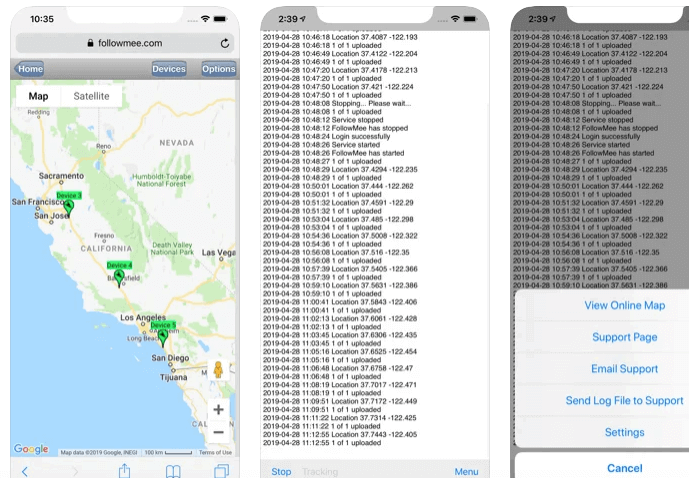Click map data copyright text
The height and width of the screenshot is (478, 689).
click(x=99, y=452)
